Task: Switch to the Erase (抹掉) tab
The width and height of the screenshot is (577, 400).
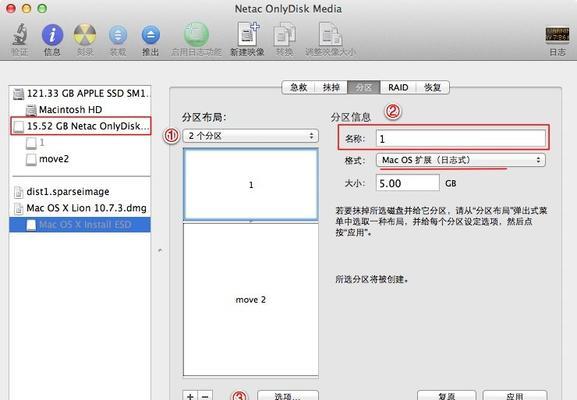Action: point(331,87)
